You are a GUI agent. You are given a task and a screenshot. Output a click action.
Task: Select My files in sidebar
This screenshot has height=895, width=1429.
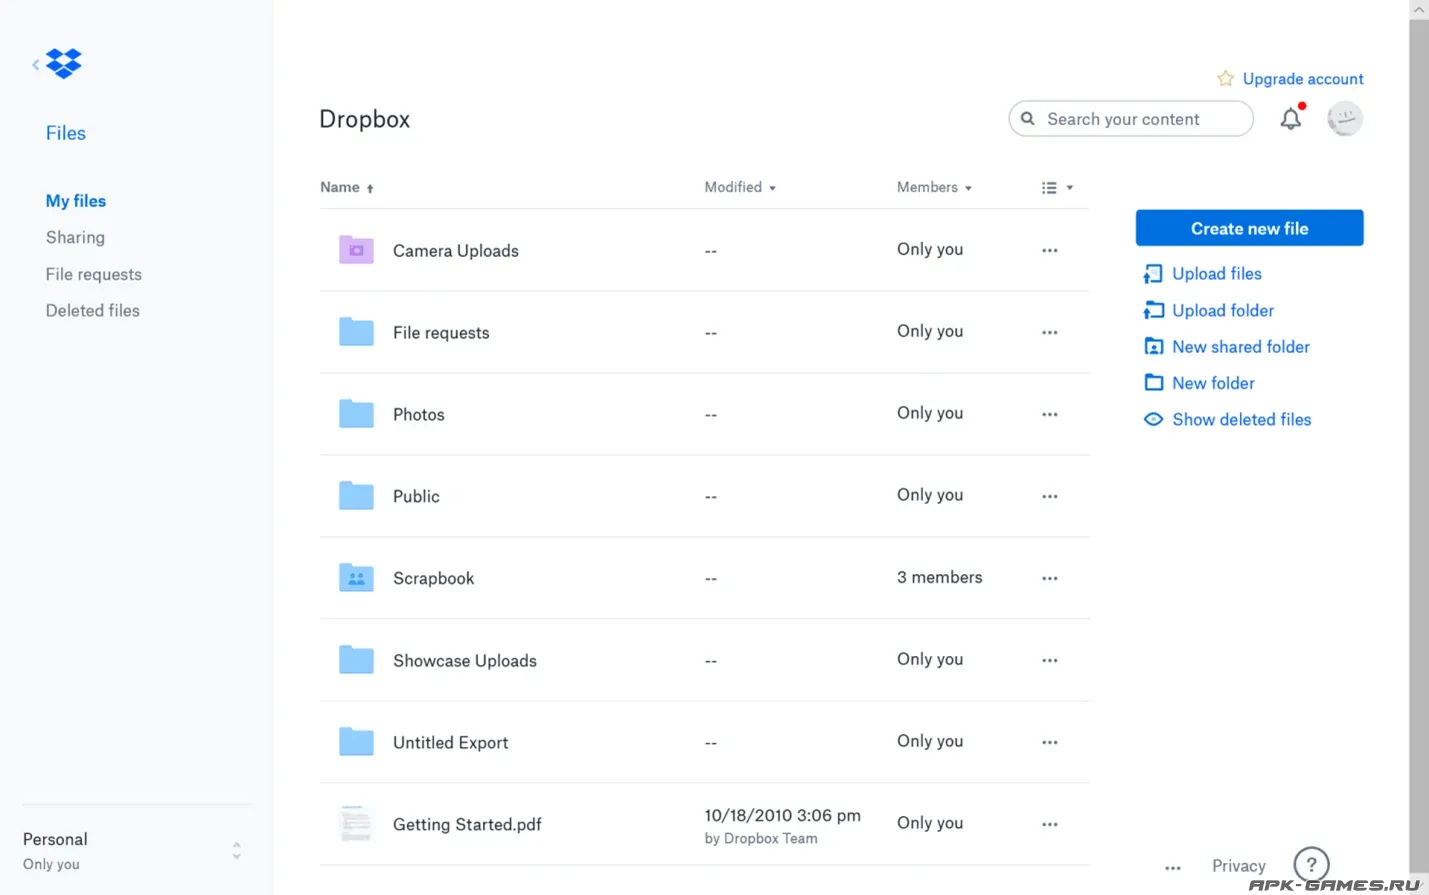click(x=76, y=201)
